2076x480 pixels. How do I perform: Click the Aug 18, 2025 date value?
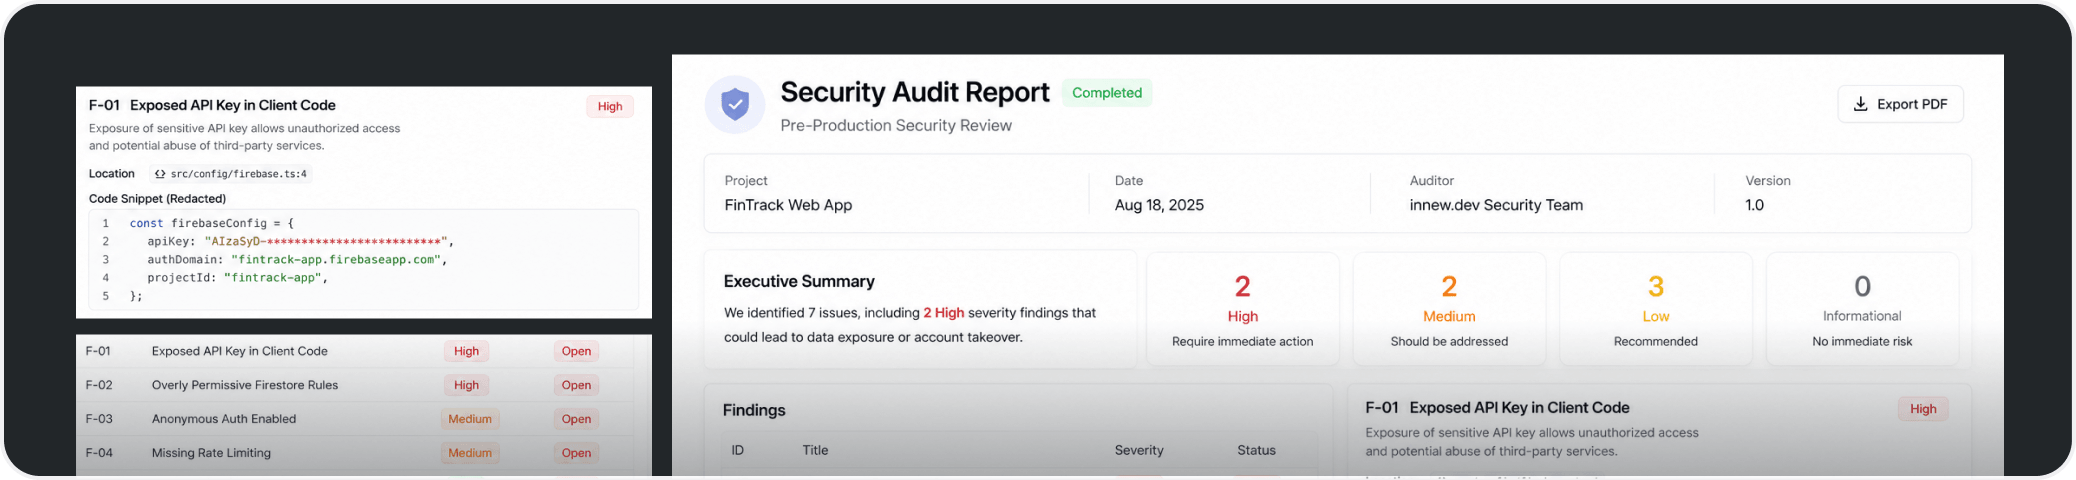point(1159,205)
